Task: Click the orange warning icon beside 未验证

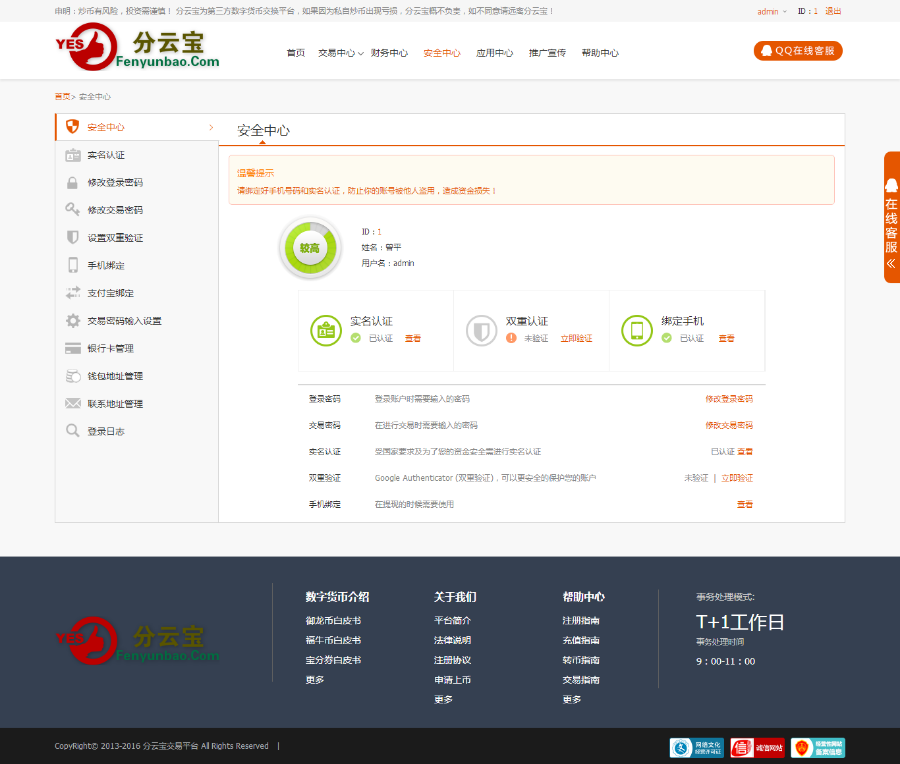Action: (511, 338)
